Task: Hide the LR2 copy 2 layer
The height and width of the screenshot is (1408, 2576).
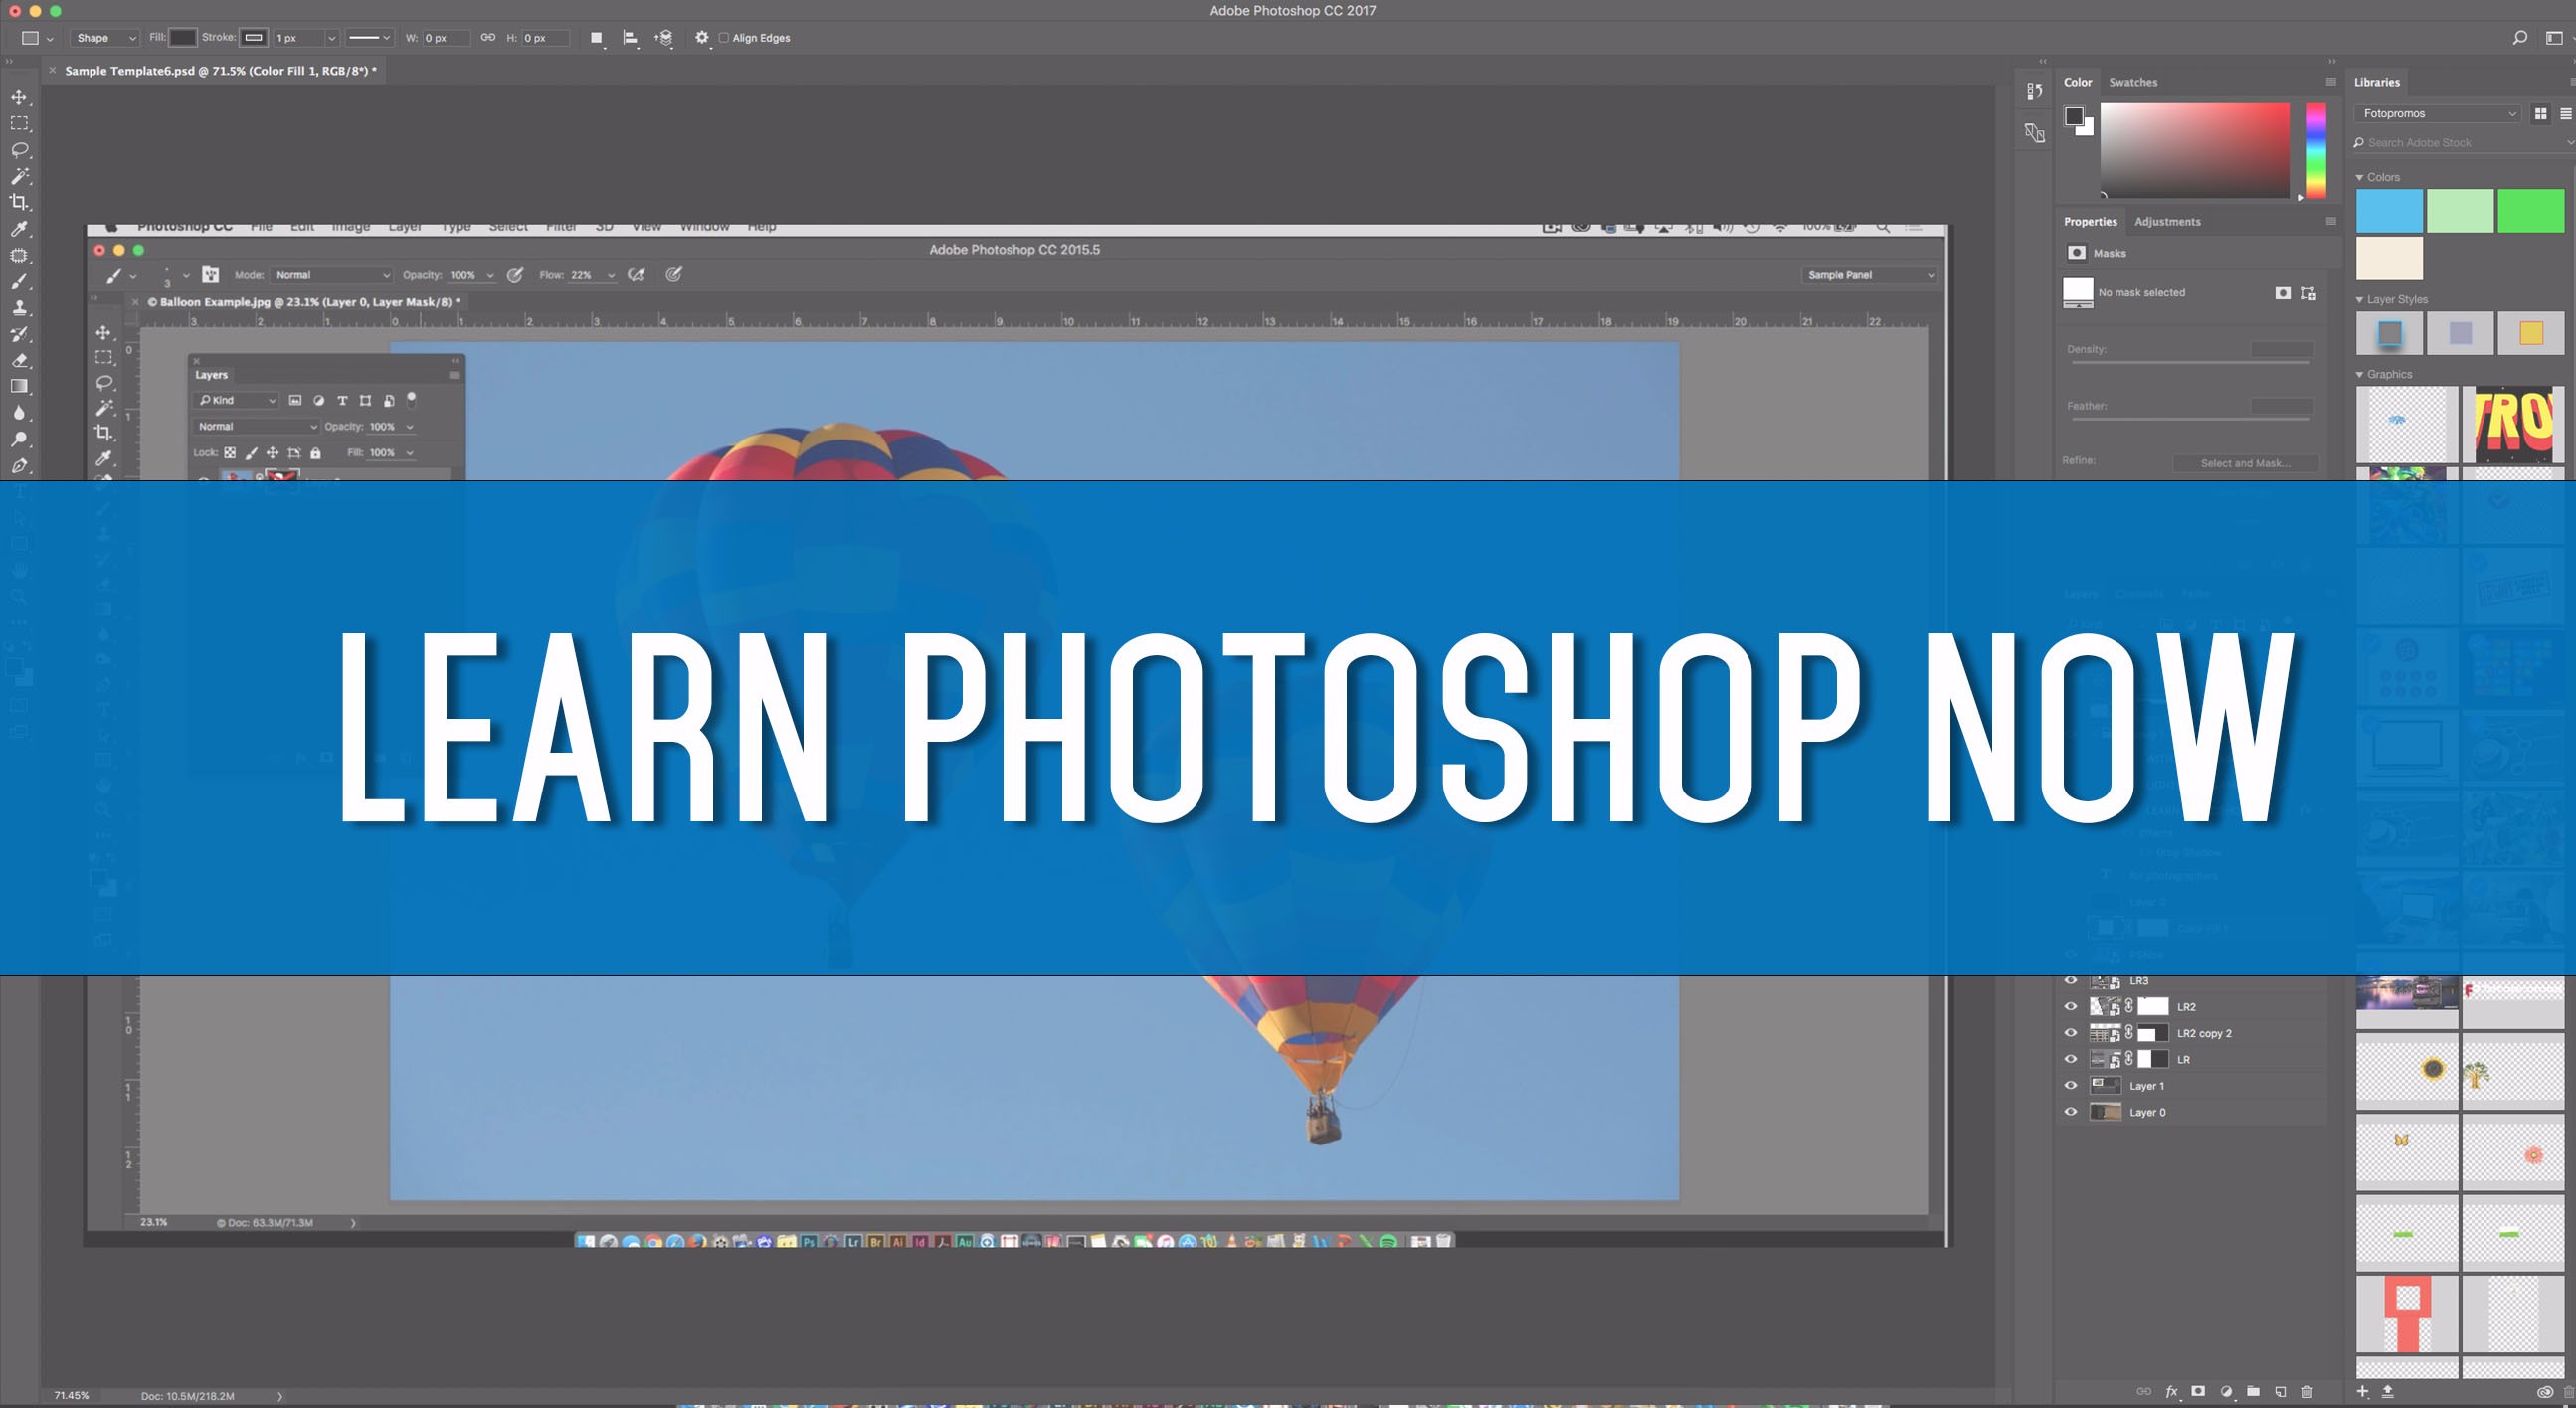Action: click(x=2071, y=1033)
